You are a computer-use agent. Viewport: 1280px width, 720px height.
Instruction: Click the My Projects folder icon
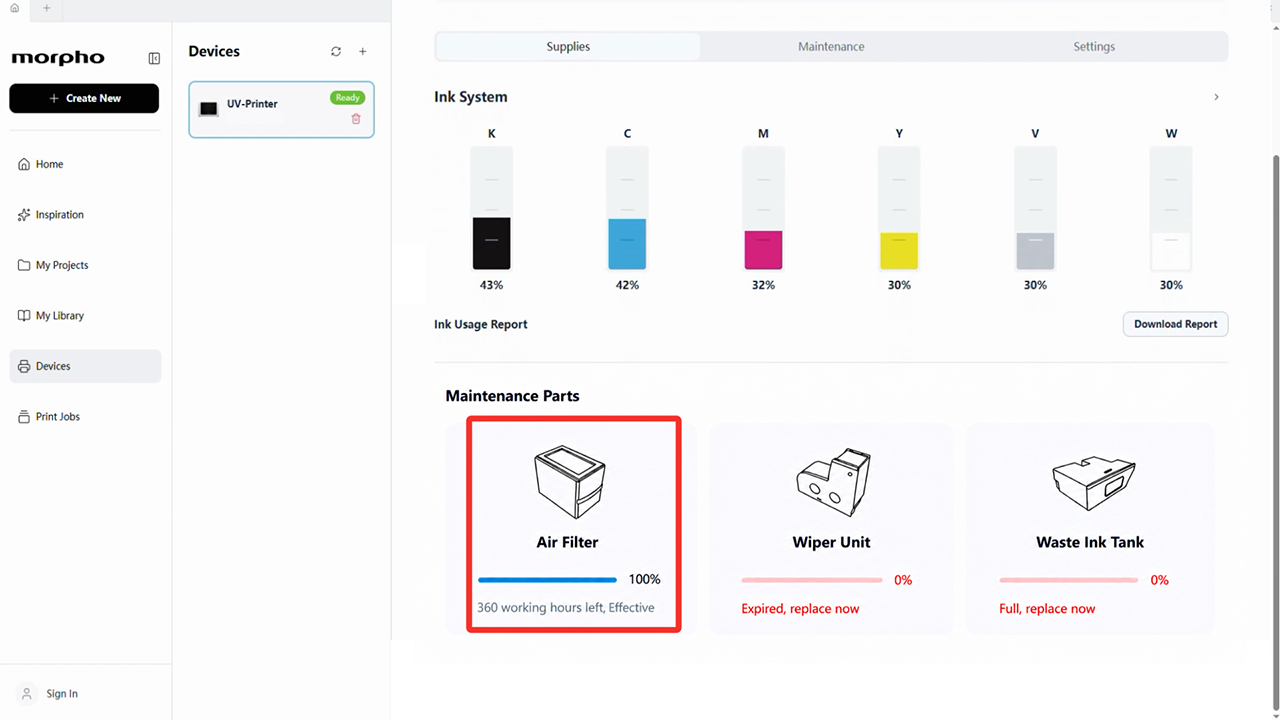[x=24, y=265]
